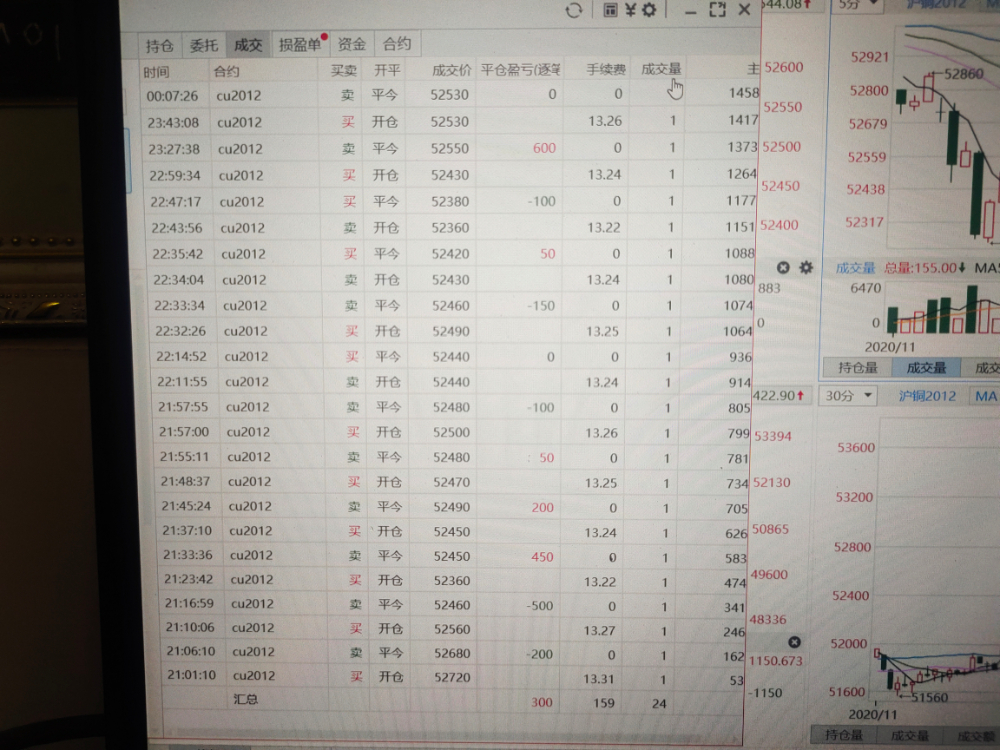
Task: Click the red price level 52450
Action: tap(780, 186)
